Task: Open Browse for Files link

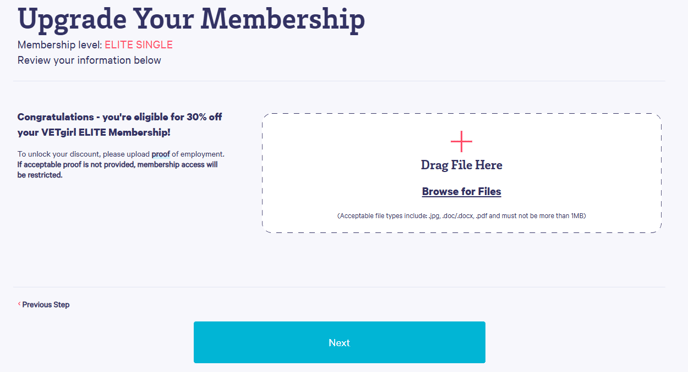Action: (461, 192)
